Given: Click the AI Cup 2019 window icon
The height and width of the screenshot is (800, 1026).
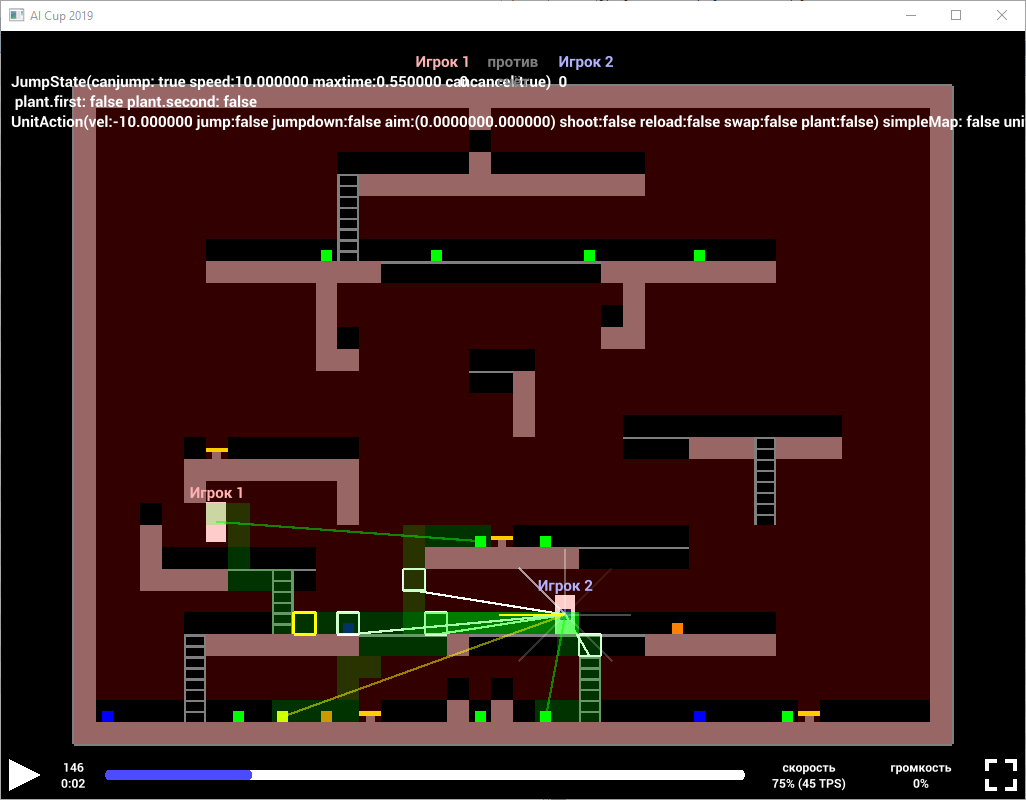Looking at the screenshot, I should pos(16,15).
